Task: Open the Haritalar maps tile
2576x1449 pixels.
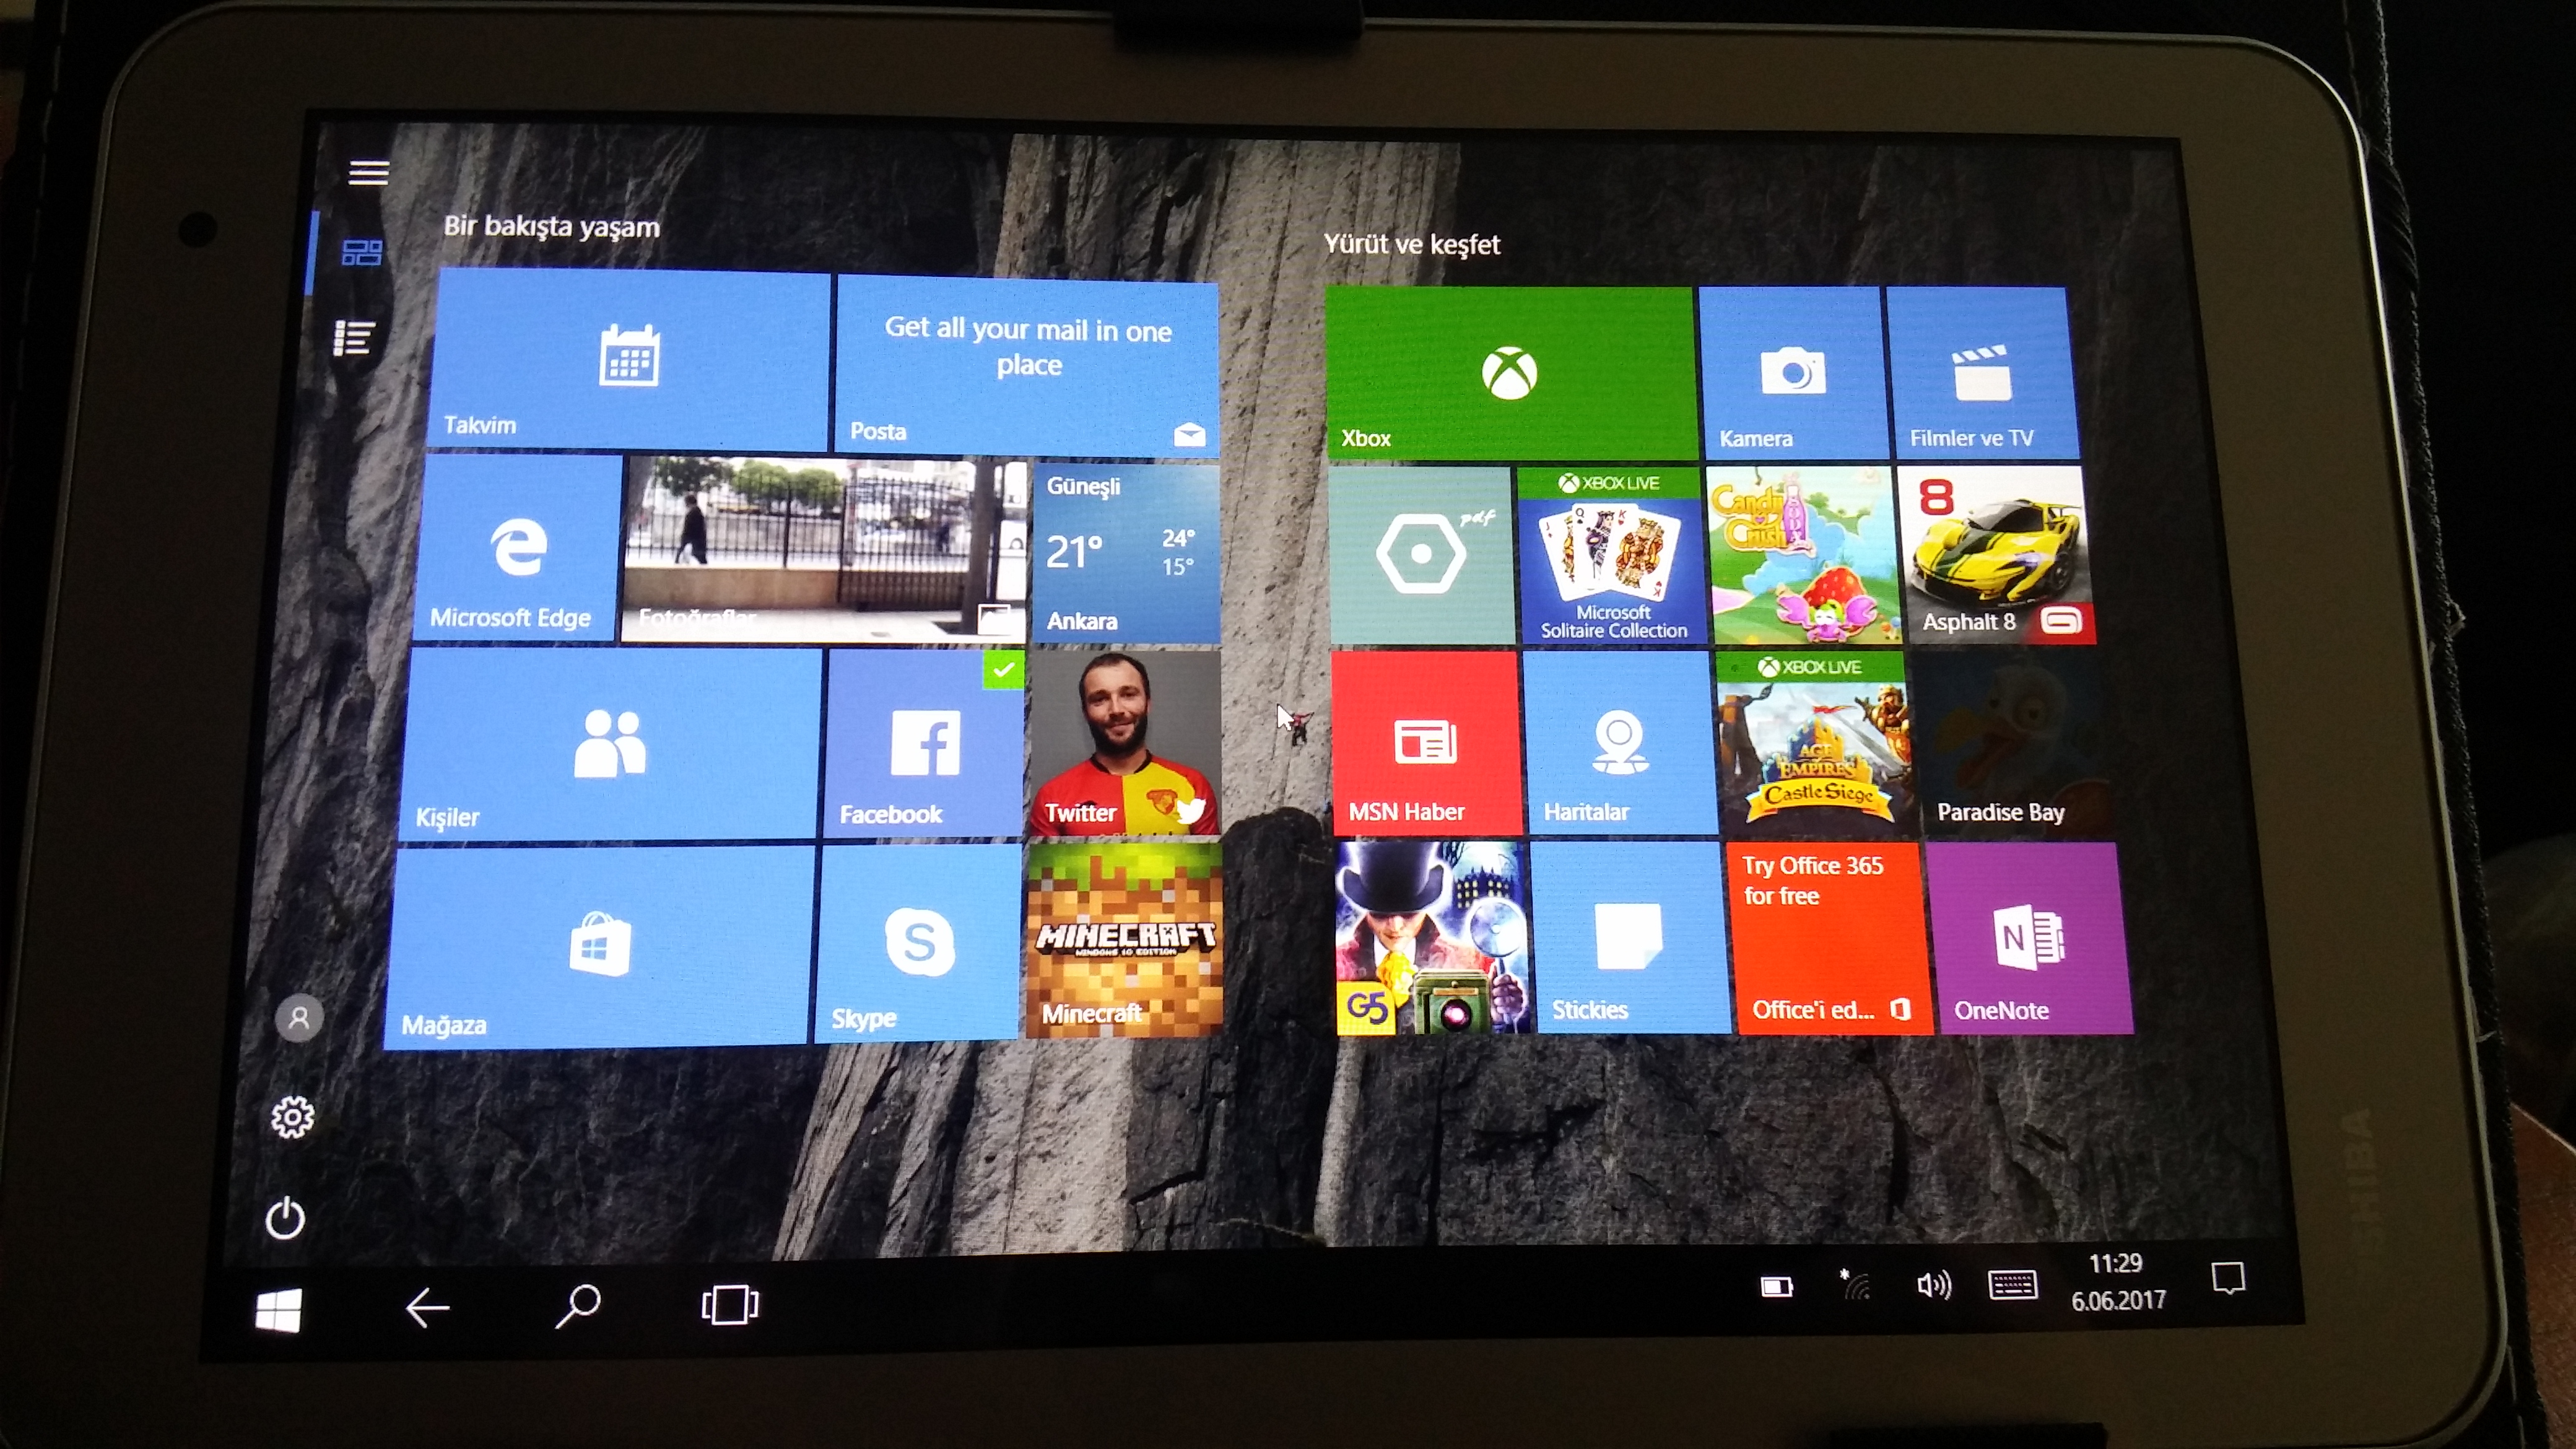Action: (1620, 743)
